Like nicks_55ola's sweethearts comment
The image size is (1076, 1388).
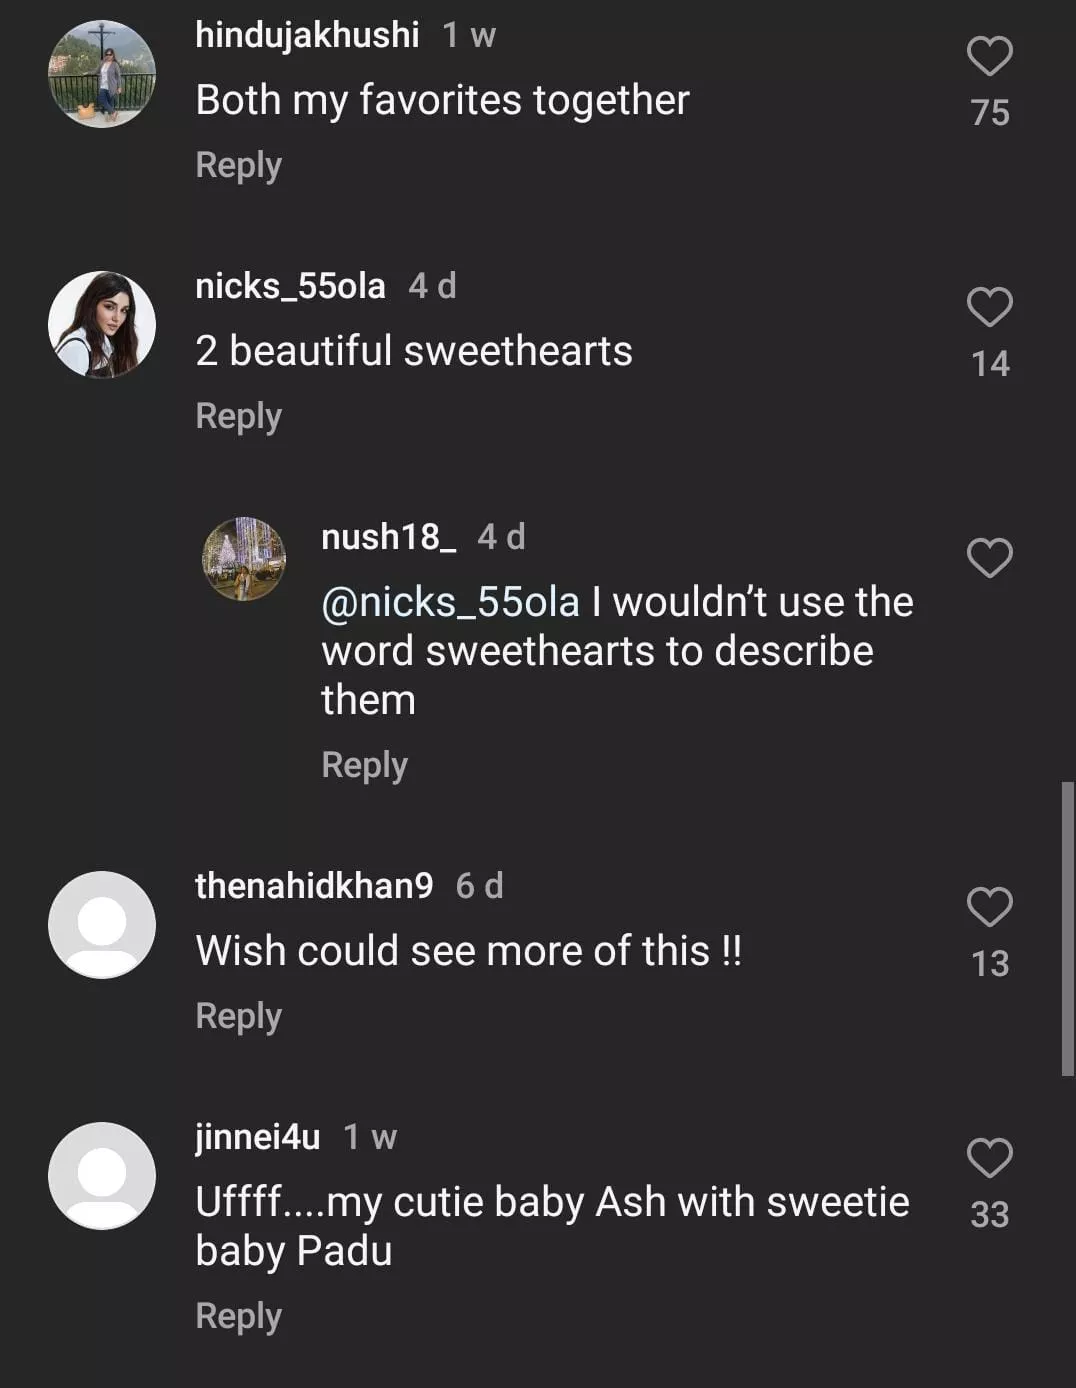pyautogui.click(x=989, y=307)
